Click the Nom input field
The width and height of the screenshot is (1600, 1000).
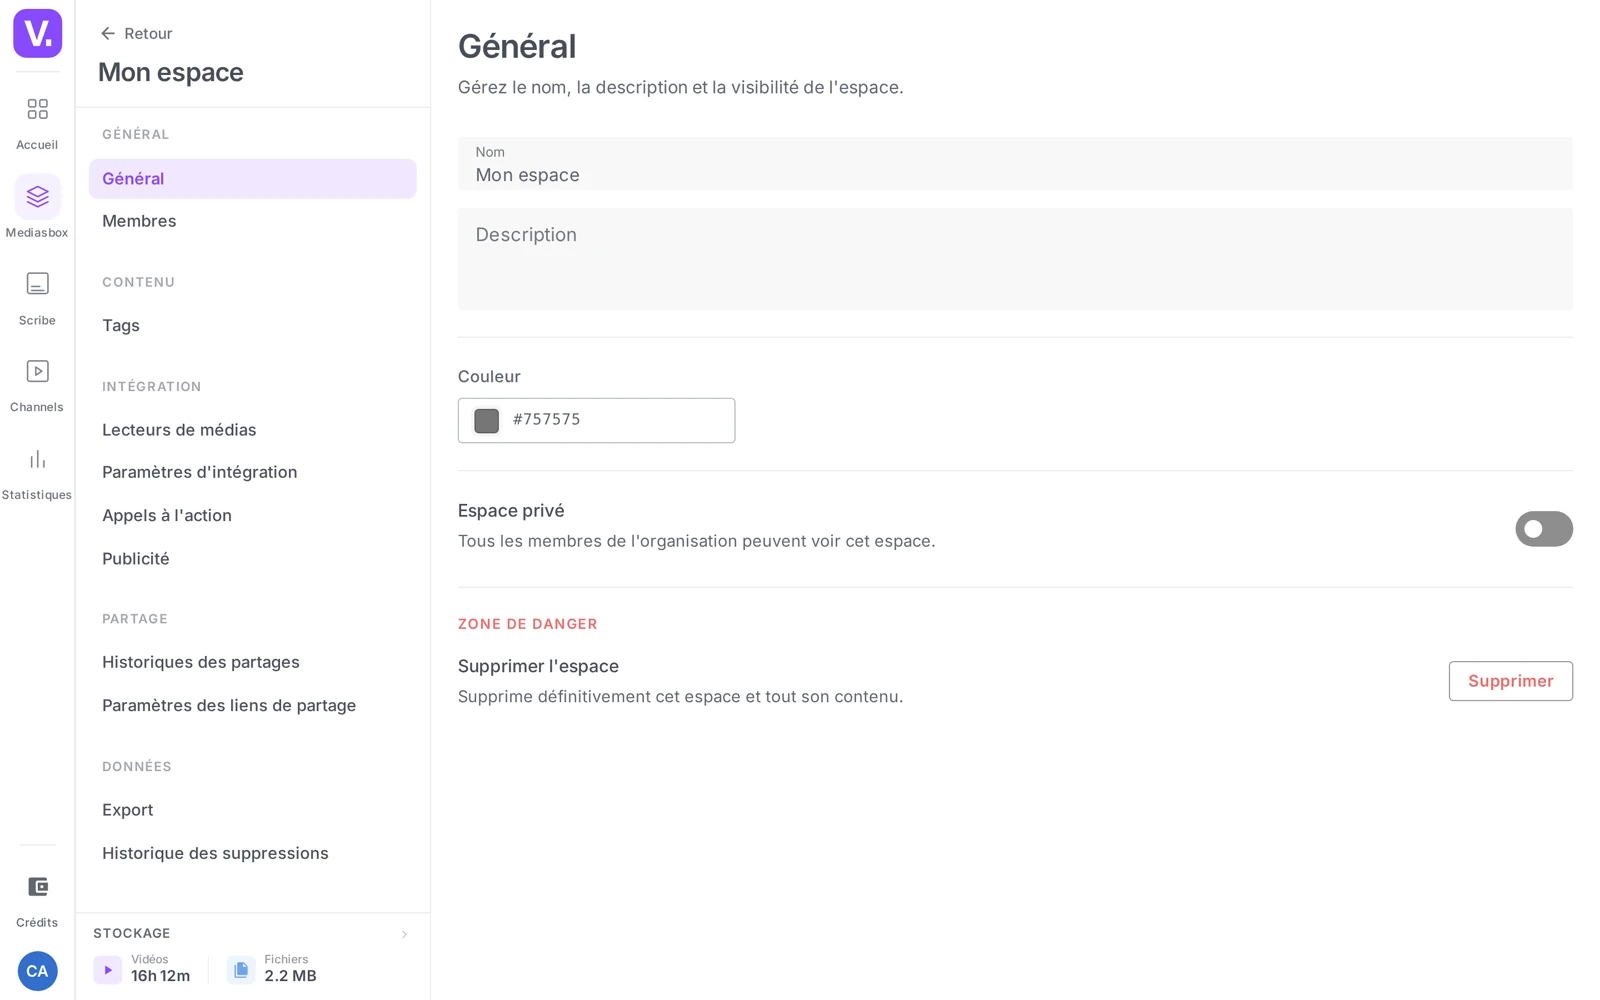point(1015,163)
